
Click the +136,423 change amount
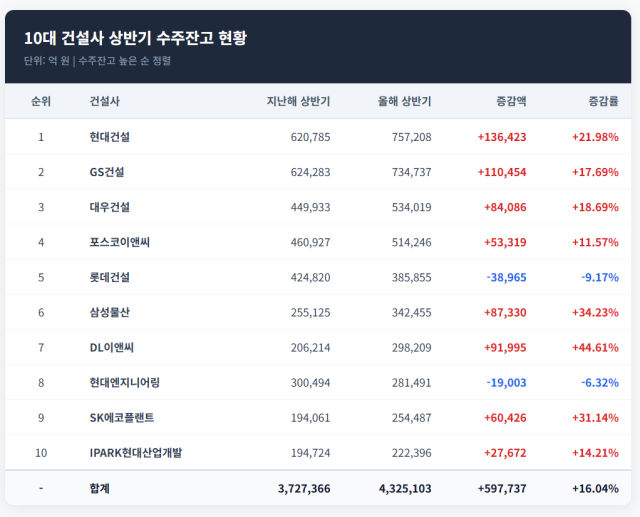pos(502,137)
